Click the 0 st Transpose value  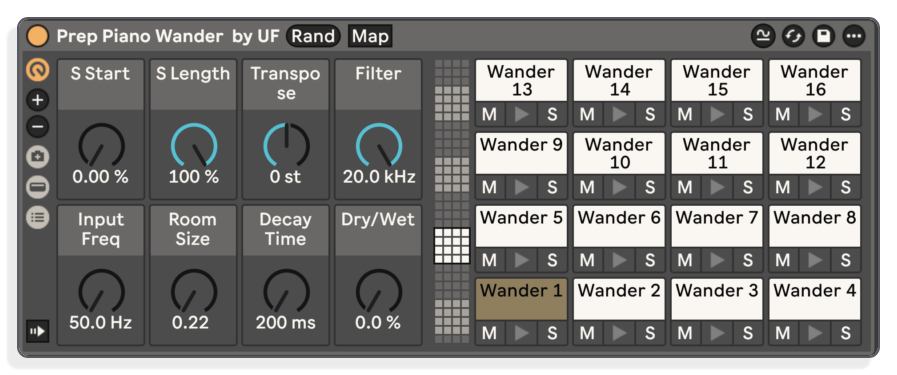tap(285, 177)
